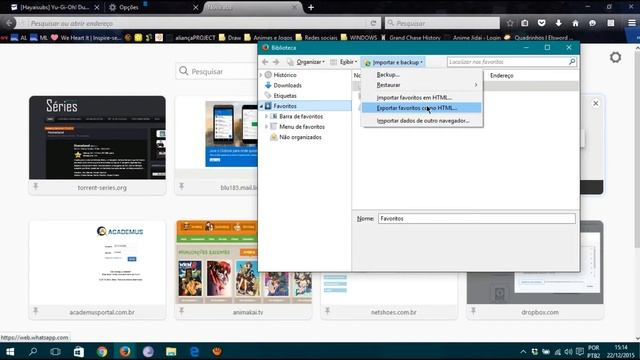The height and width of the screenshot is (360, 640).
Task: Open the Draw bookmarks folder
Action: tap(230, 38)
